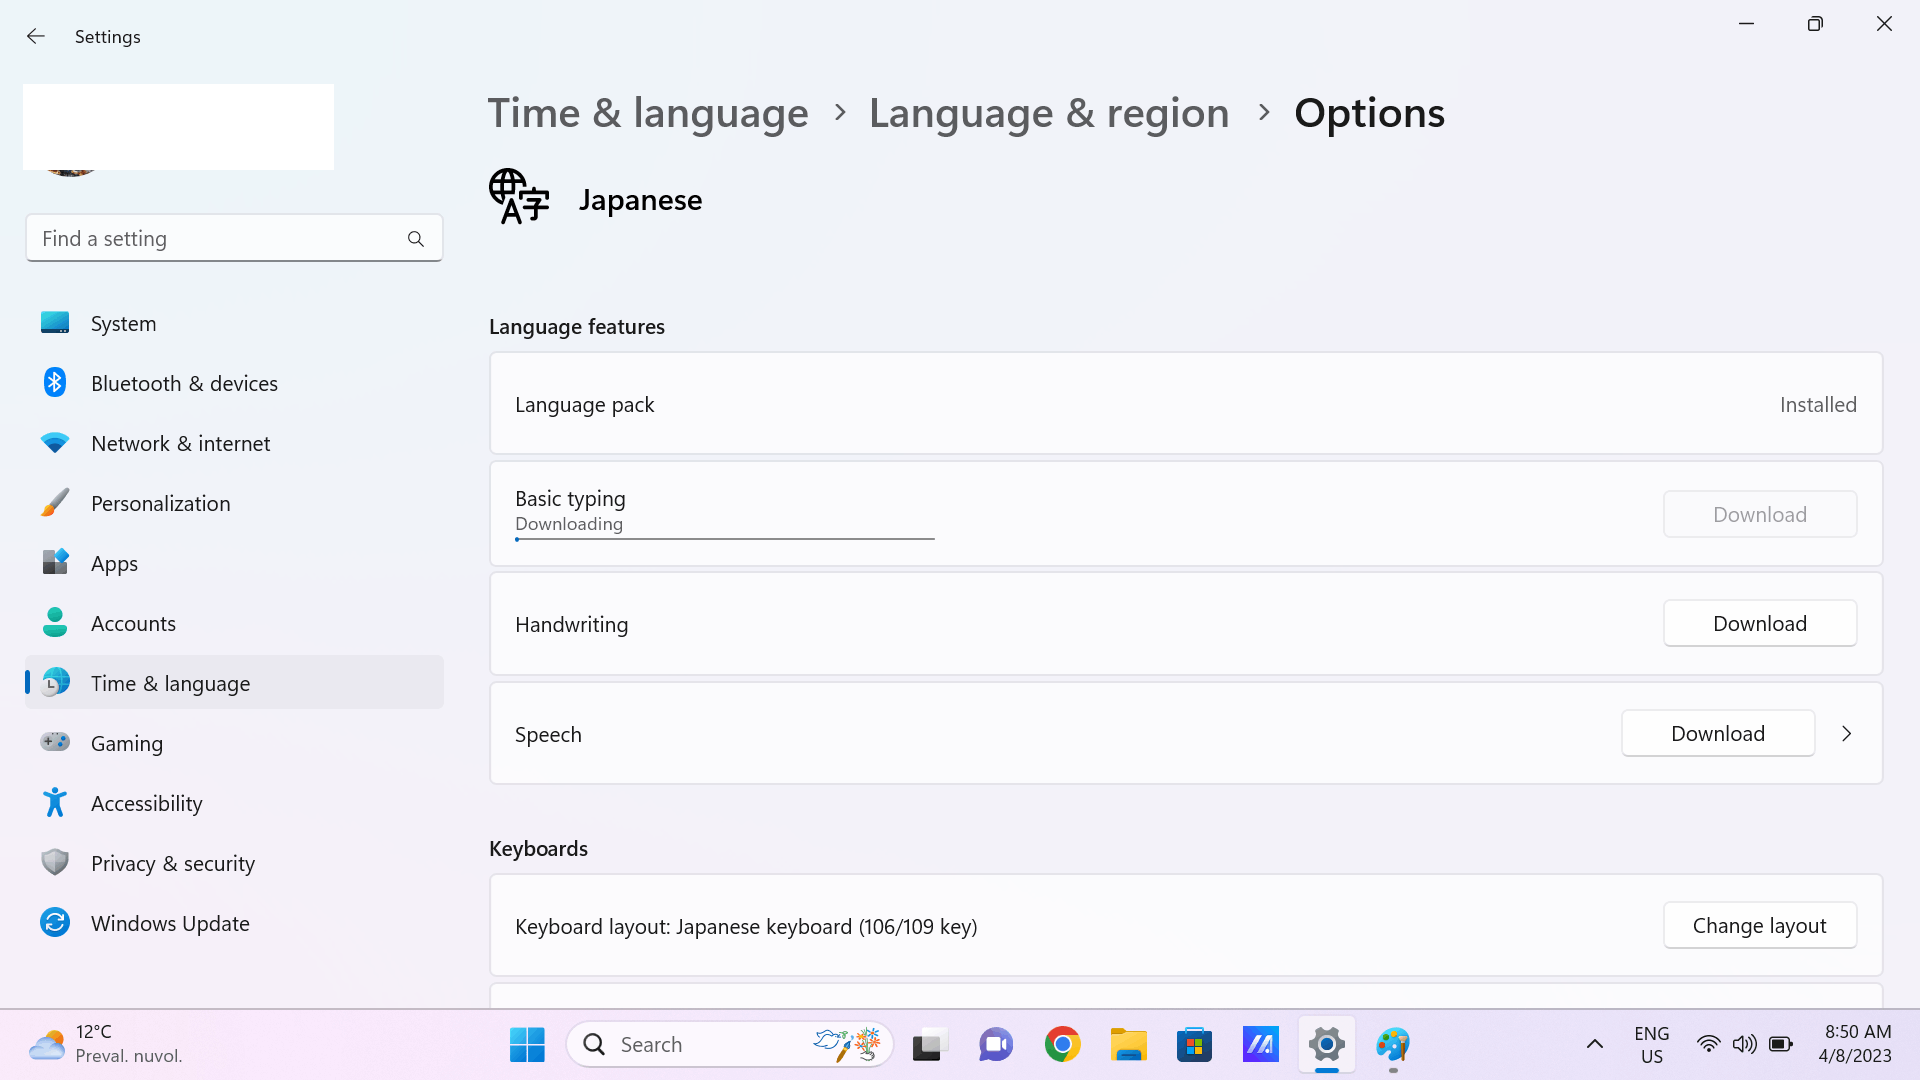Open the Wi-Fi network tray icon
The image size is (1920, 1080).
pyautogui.click(x=1709, y=1045)
